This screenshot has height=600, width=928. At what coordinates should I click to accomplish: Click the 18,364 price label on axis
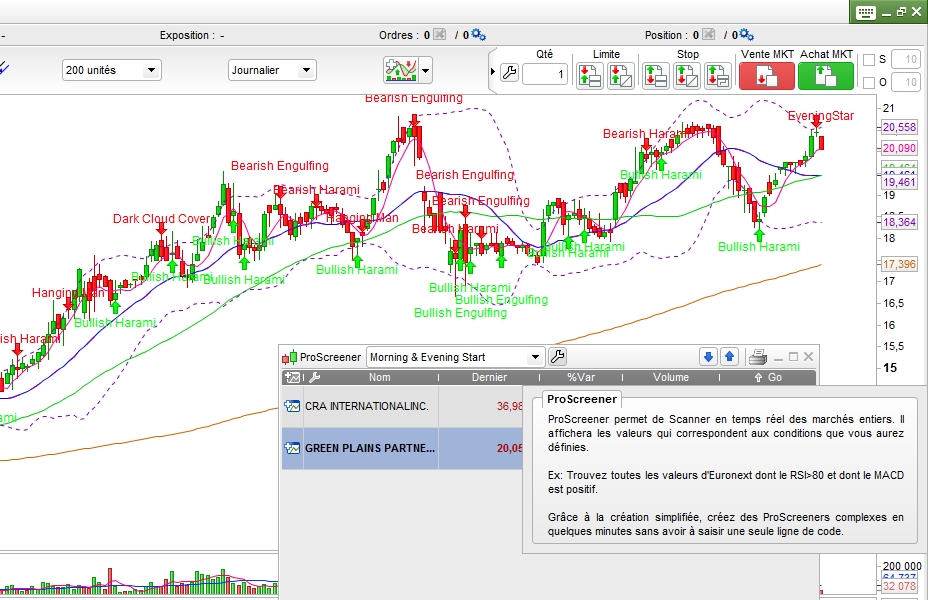898,222
